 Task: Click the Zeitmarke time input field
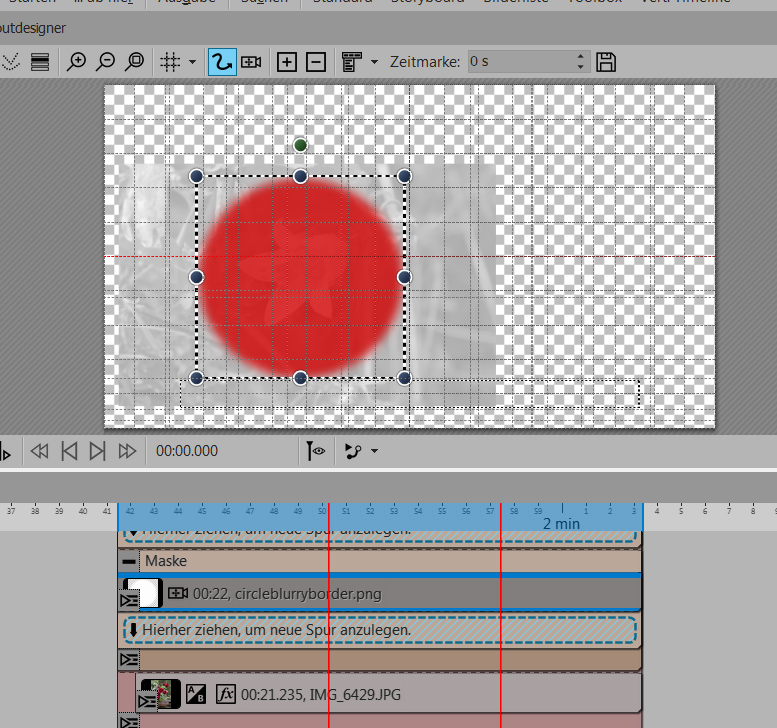pyautogui.click(x=520, y=62)
